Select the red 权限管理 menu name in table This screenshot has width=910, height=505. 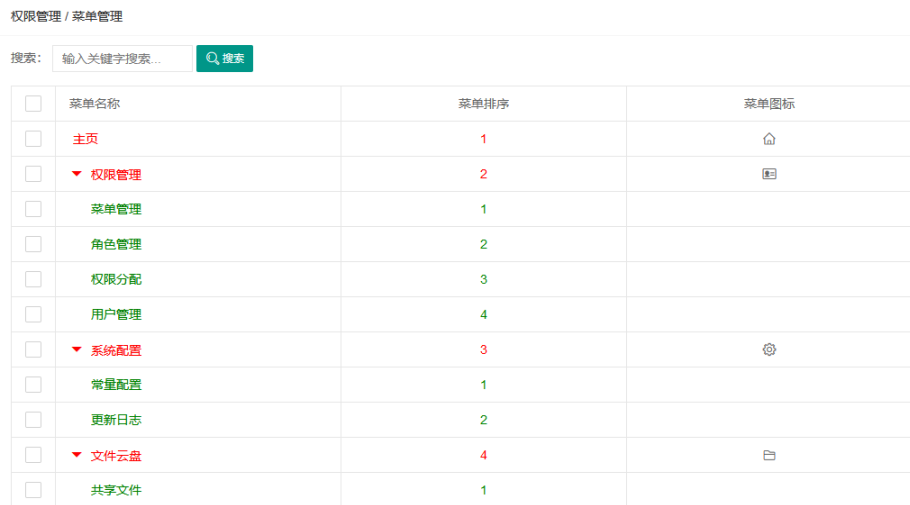[116, 175]
